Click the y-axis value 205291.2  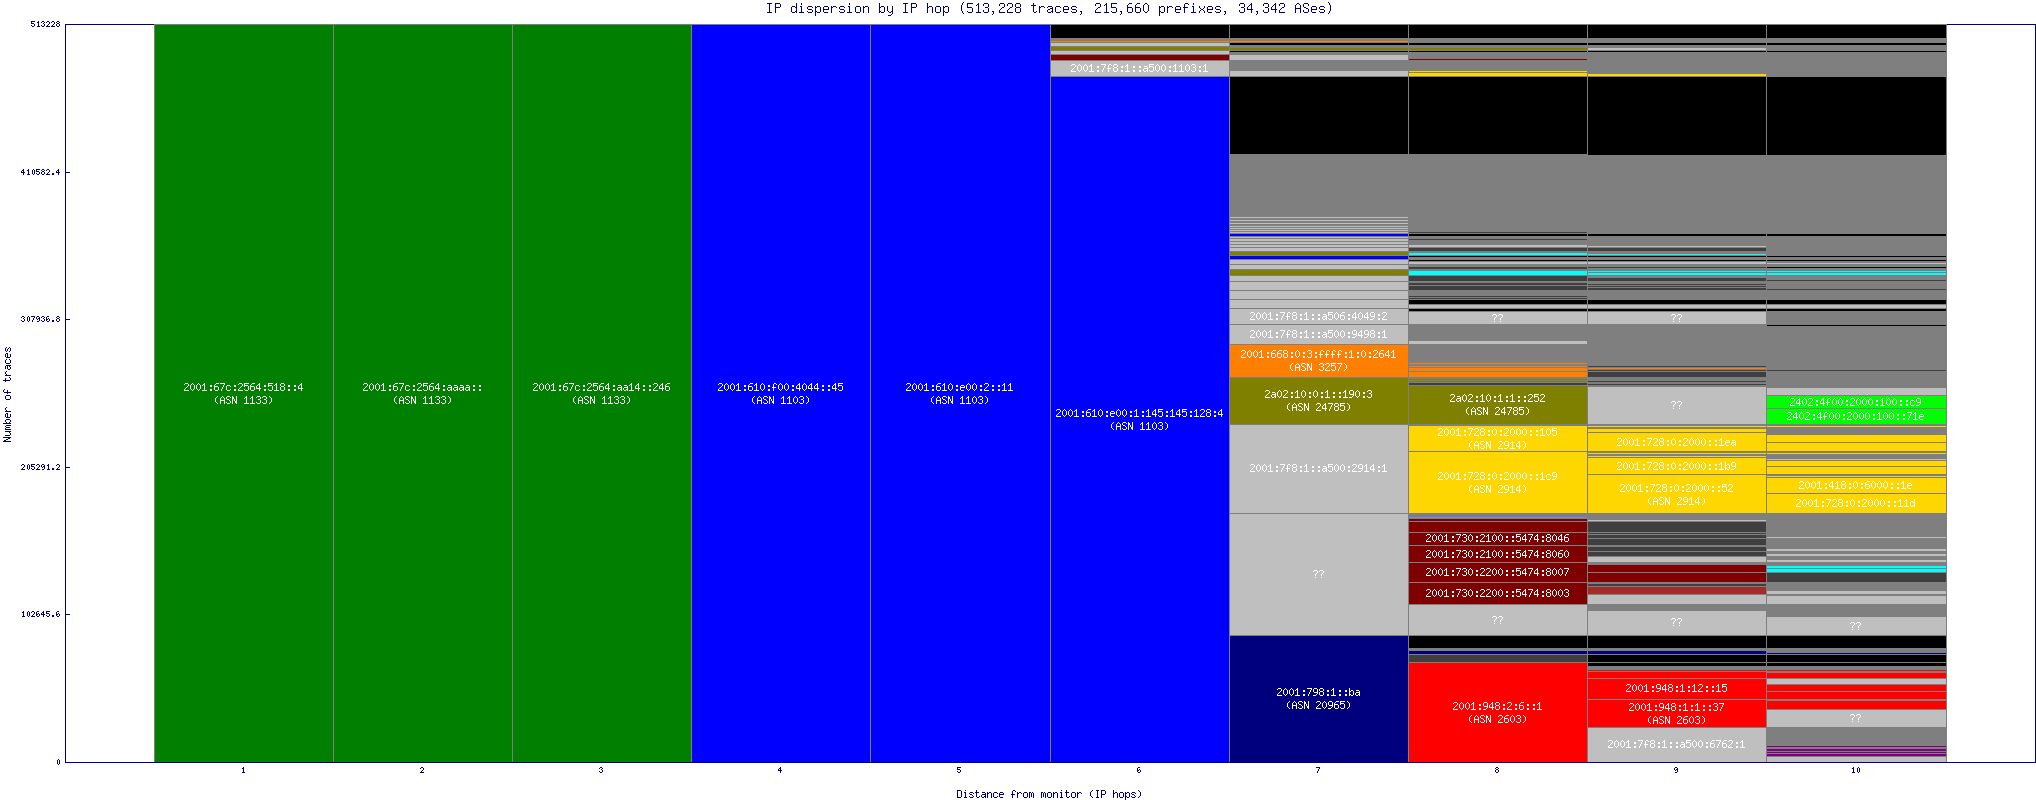point(40,467)
